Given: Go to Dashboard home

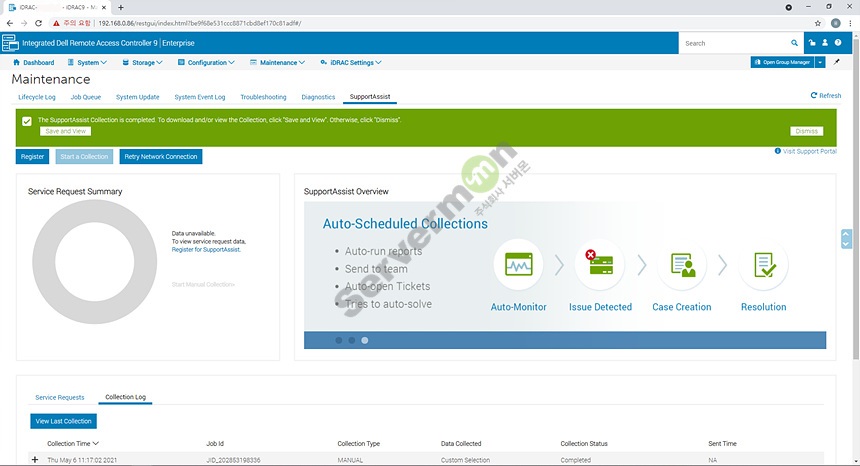Looking at the screenshot, I should coord(33,62).
